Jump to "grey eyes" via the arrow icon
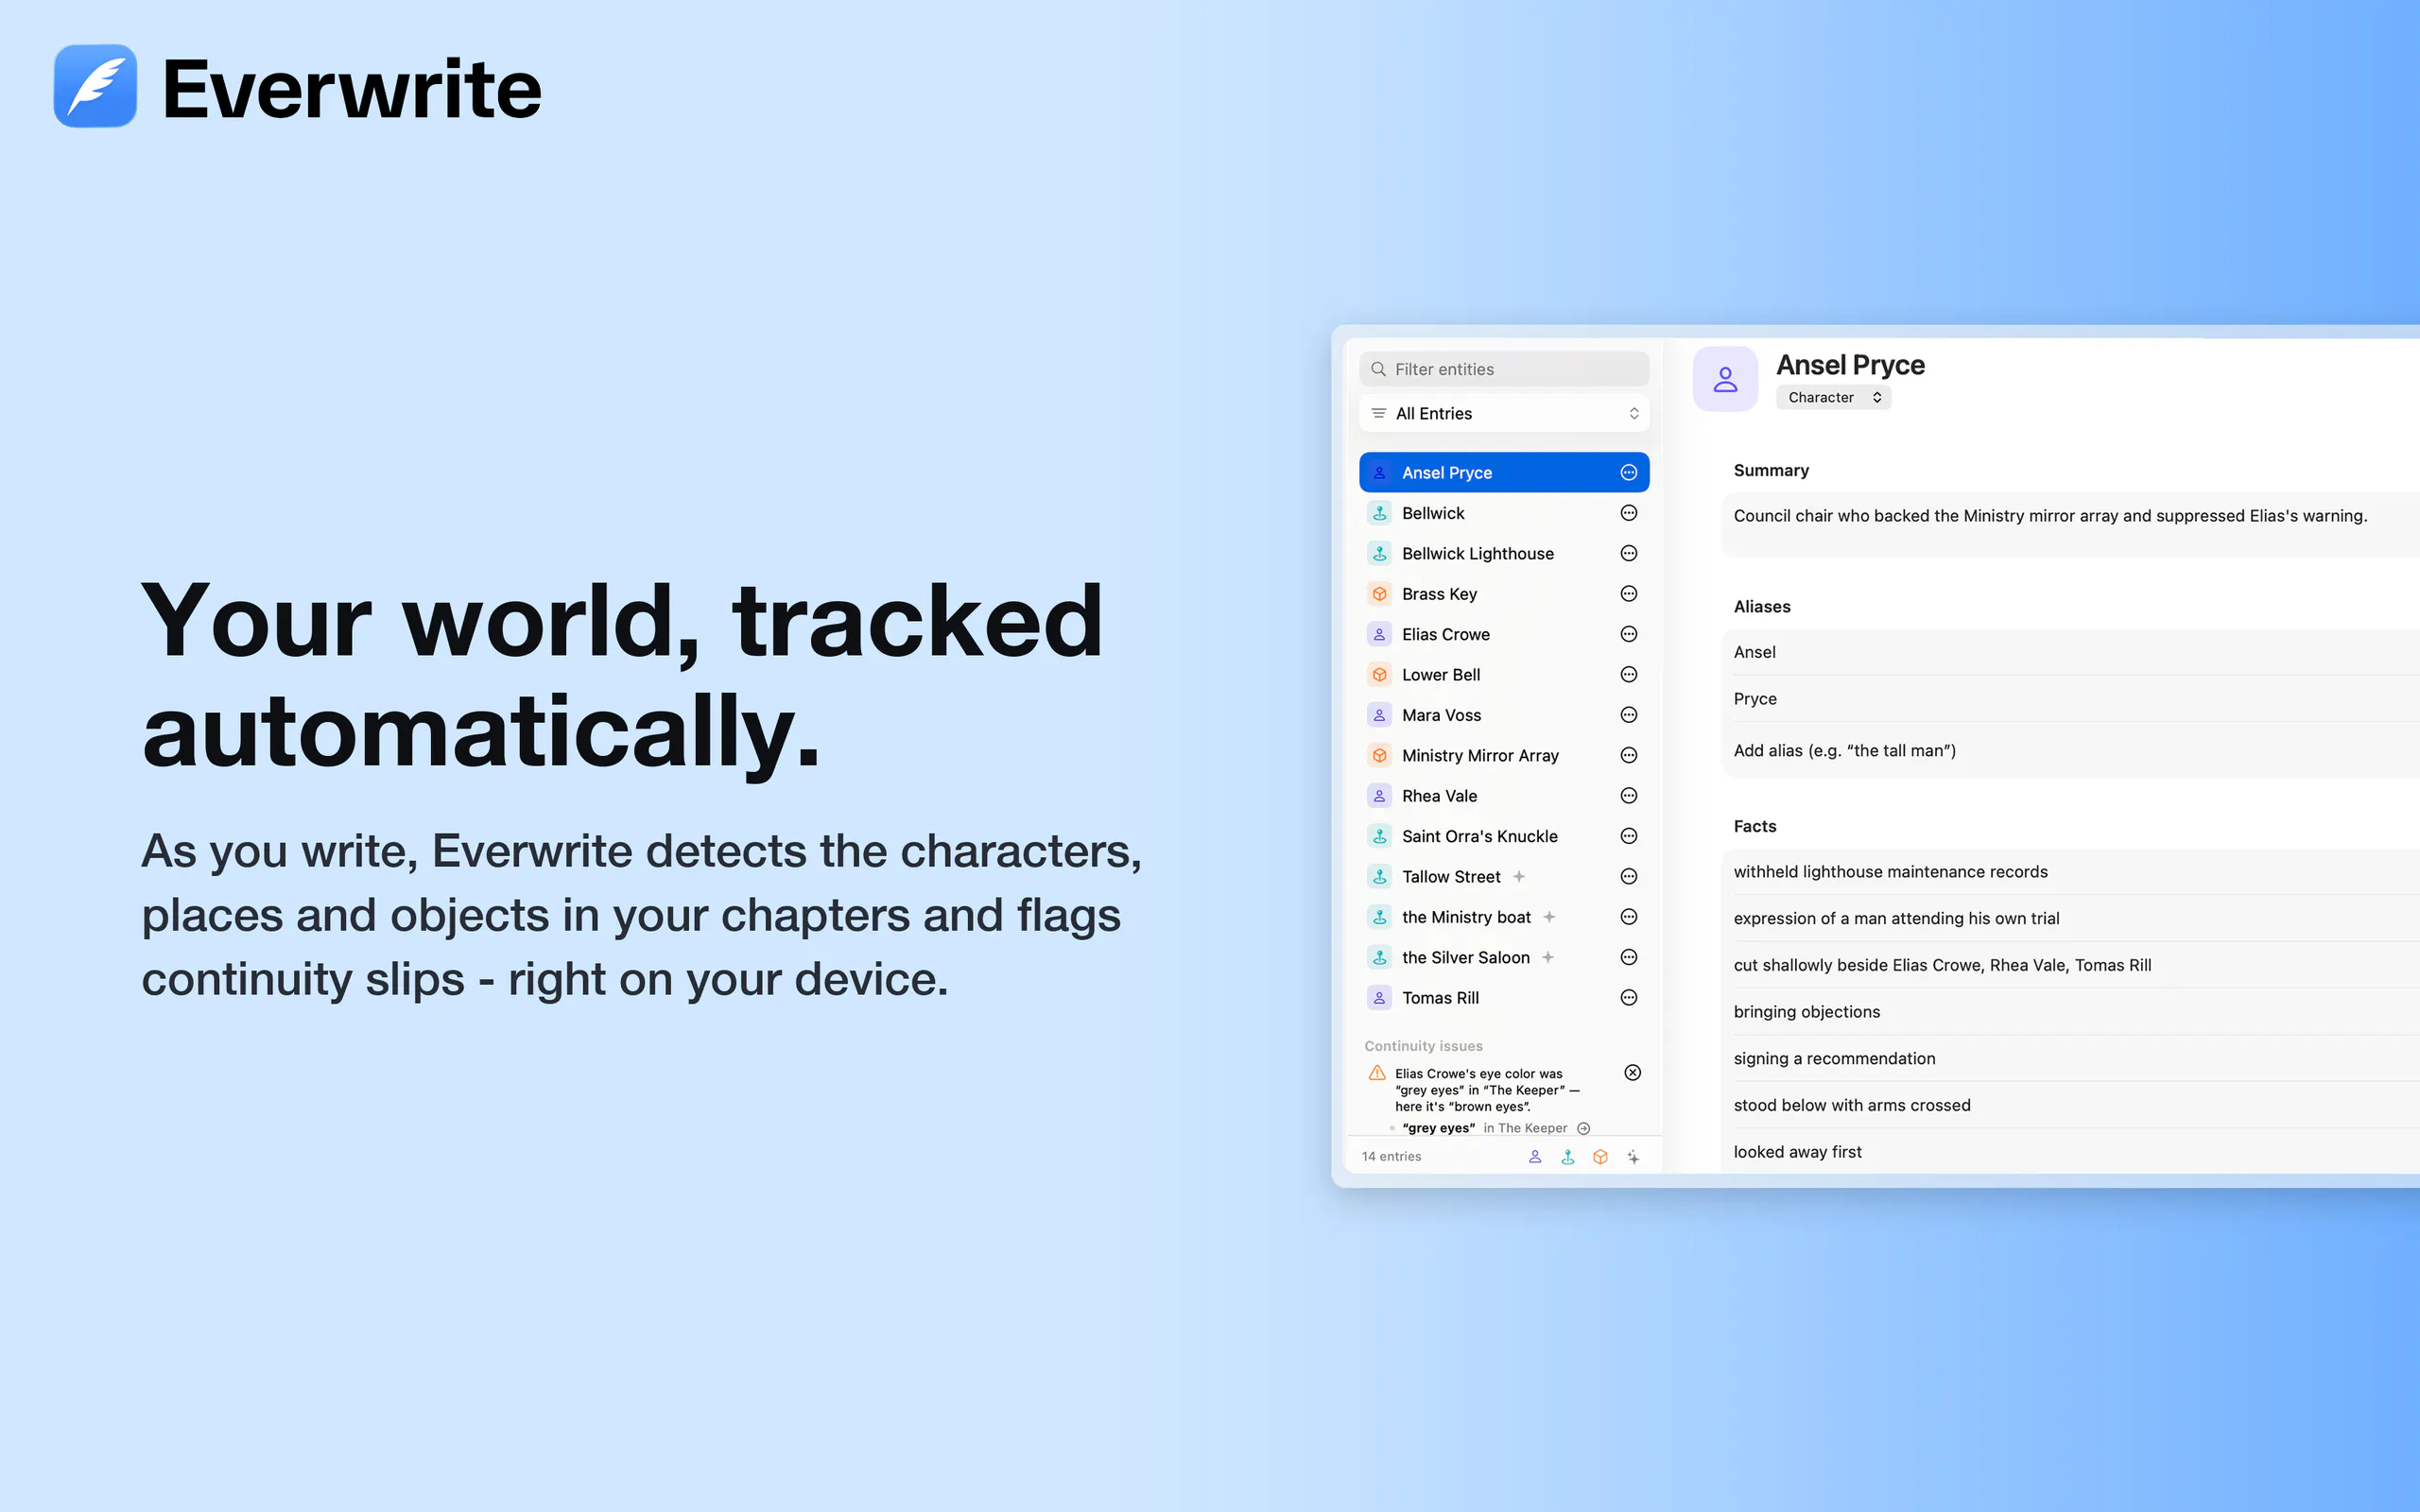This screenshot has height=1512, width=2420. (1583, 1129)
